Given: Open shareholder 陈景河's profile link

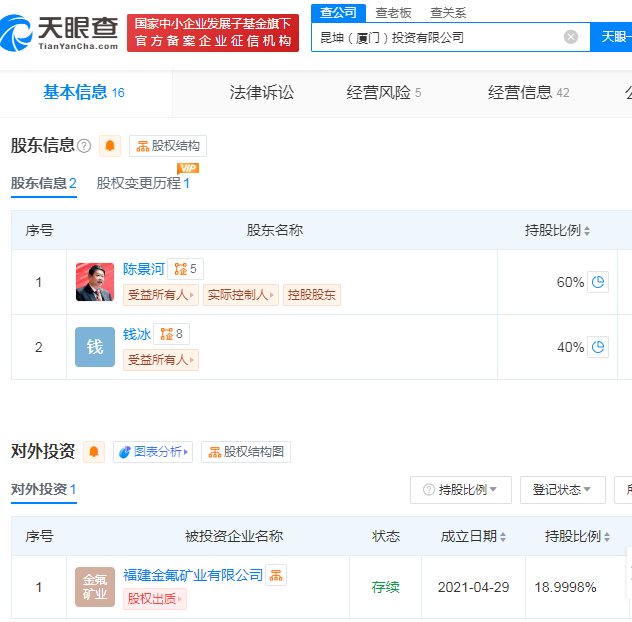Looking at the screenshot, I should pyautogui.click(x=143, y=269).
